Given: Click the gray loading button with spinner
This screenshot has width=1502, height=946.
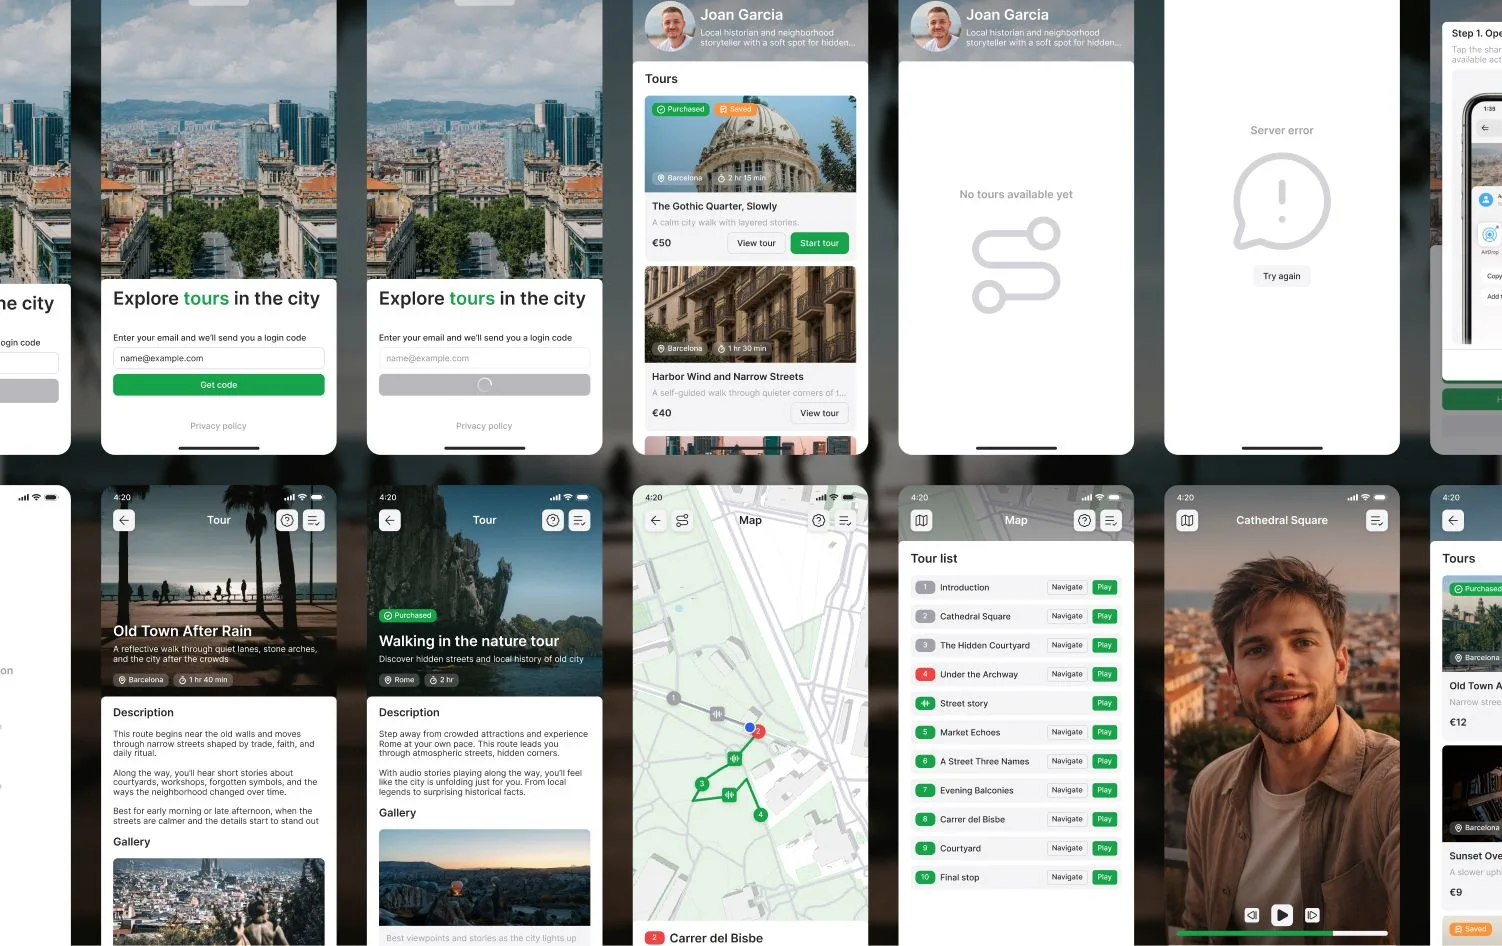Looking at the screenshot, I should [x=485, y=385].
